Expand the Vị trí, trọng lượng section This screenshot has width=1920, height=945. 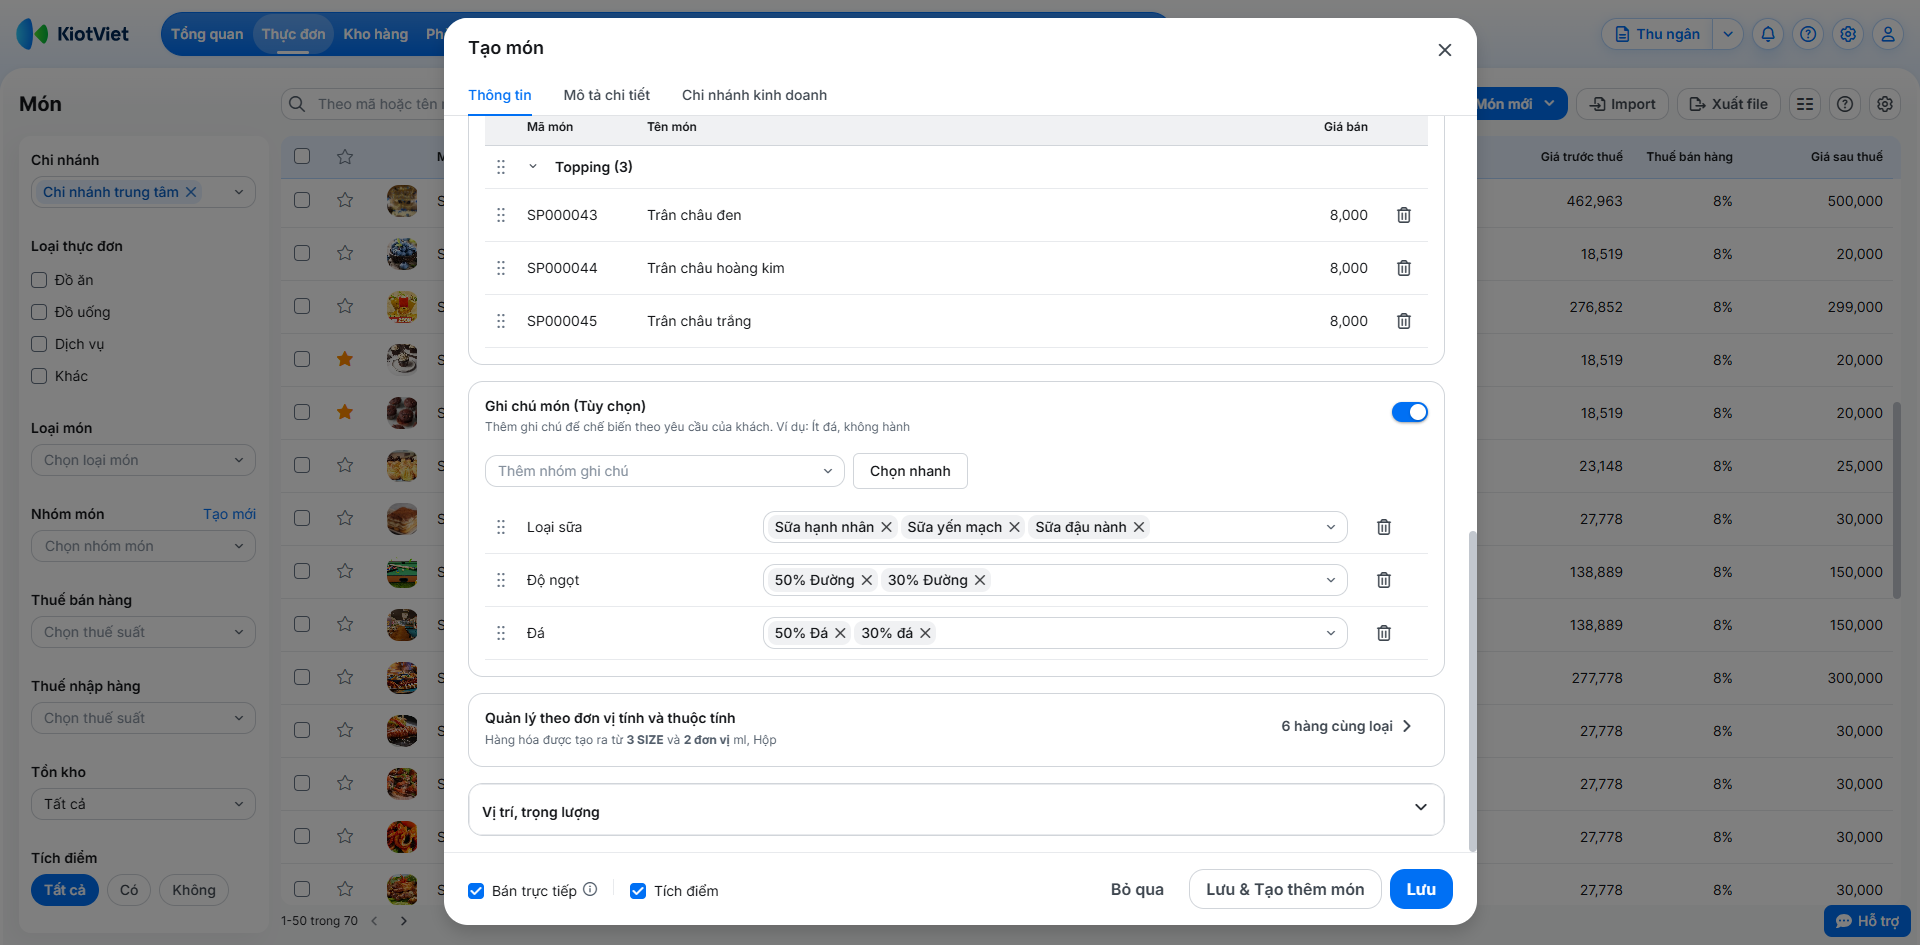(1420, 808)
